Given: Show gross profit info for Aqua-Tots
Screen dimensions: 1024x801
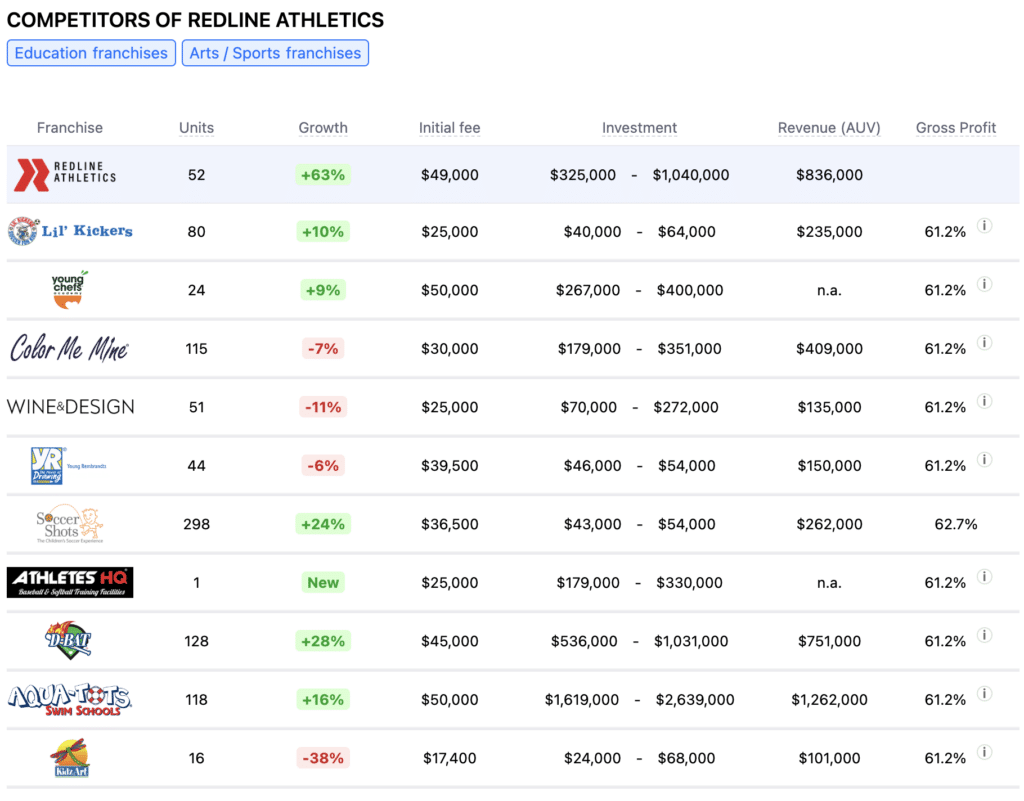Looking at the screenshot, I should tap(984, 693).
